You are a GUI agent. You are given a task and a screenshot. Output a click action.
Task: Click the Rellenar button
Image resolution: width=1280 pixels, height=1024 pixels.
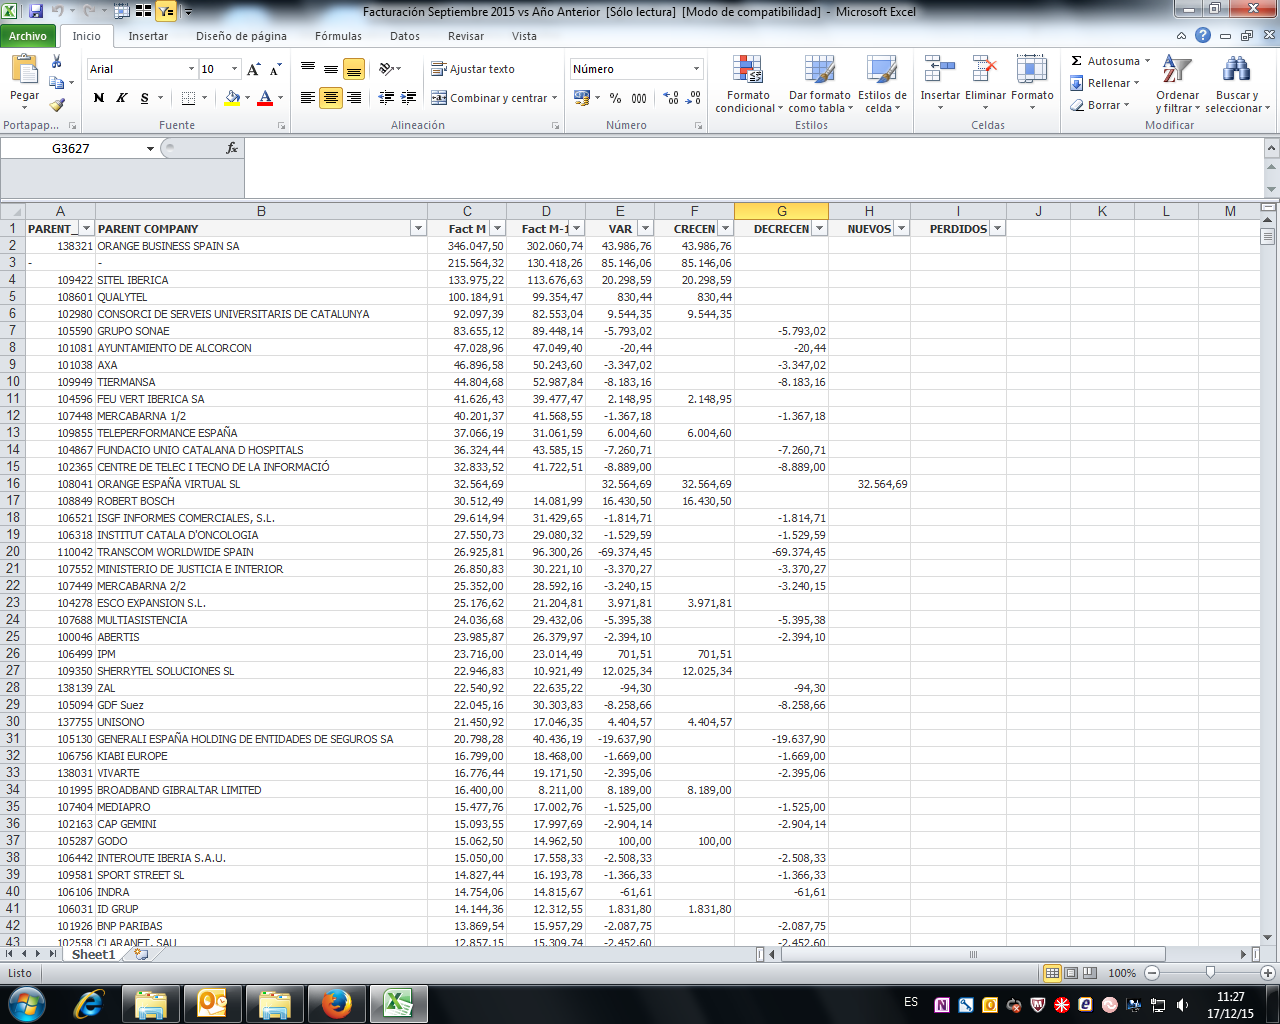click(1105, 83)
